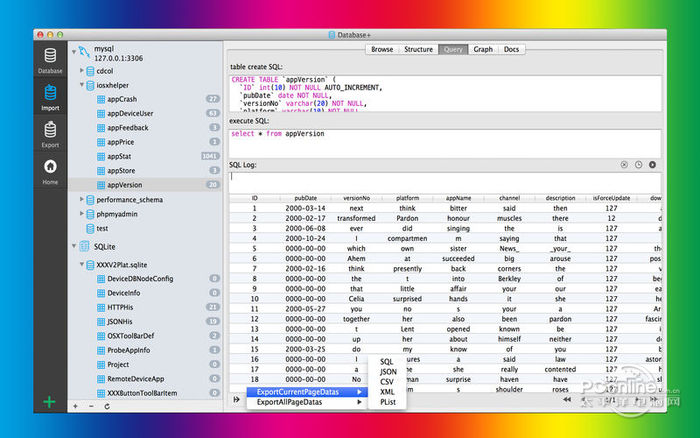Click the clear SQL log icon

pos(624,164)
